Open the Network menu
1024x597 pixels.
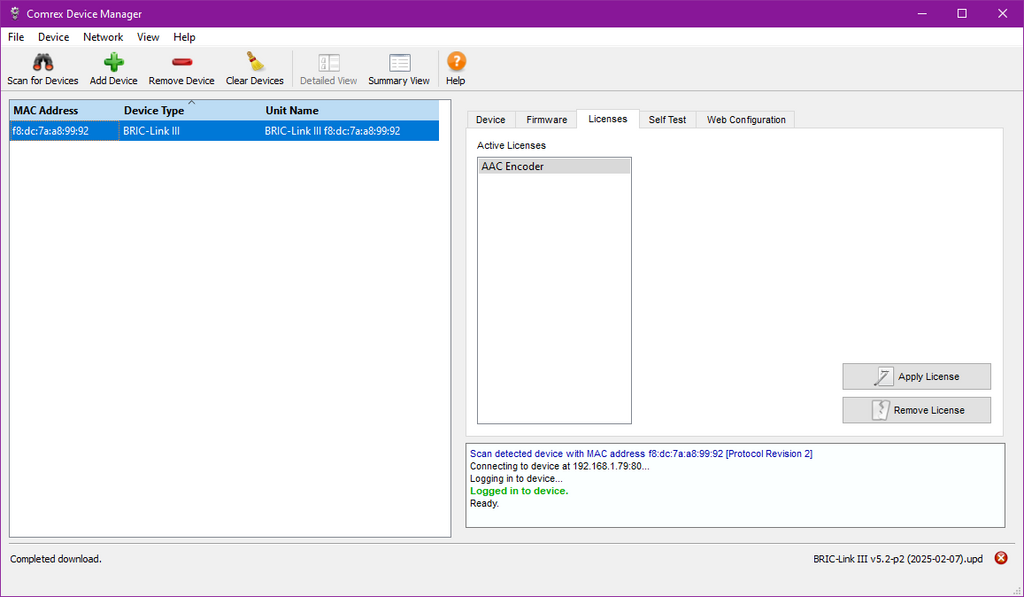point(103,37)
